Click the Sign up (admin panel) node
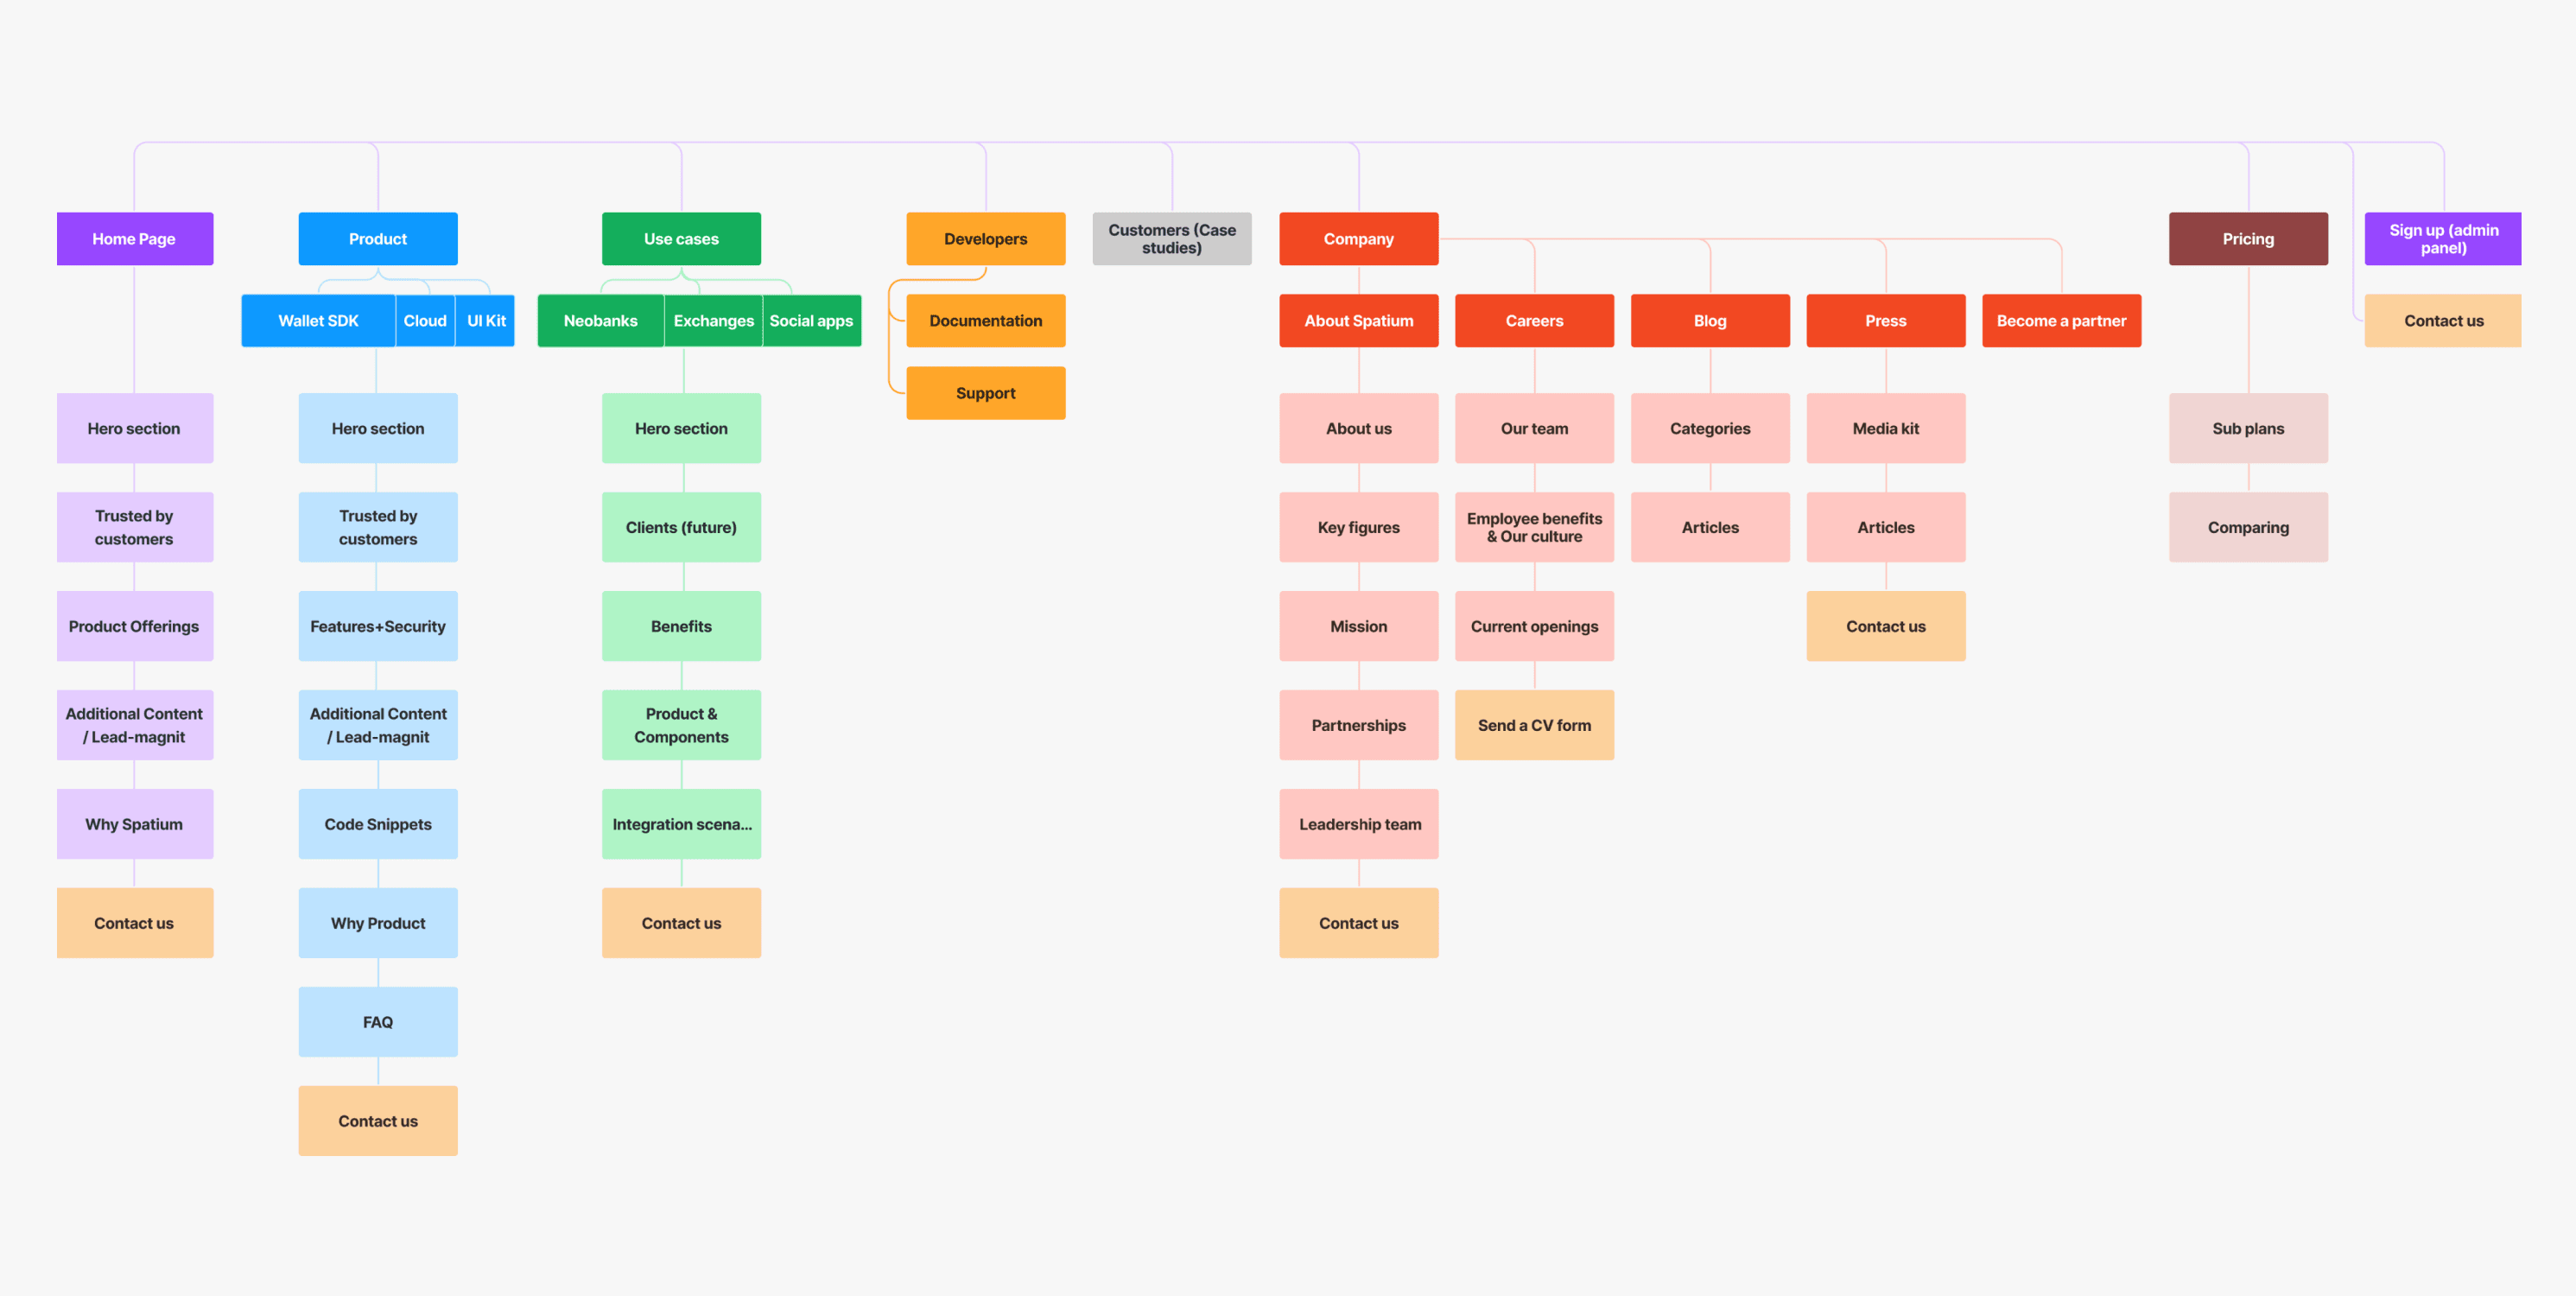 click(2443, 239)
